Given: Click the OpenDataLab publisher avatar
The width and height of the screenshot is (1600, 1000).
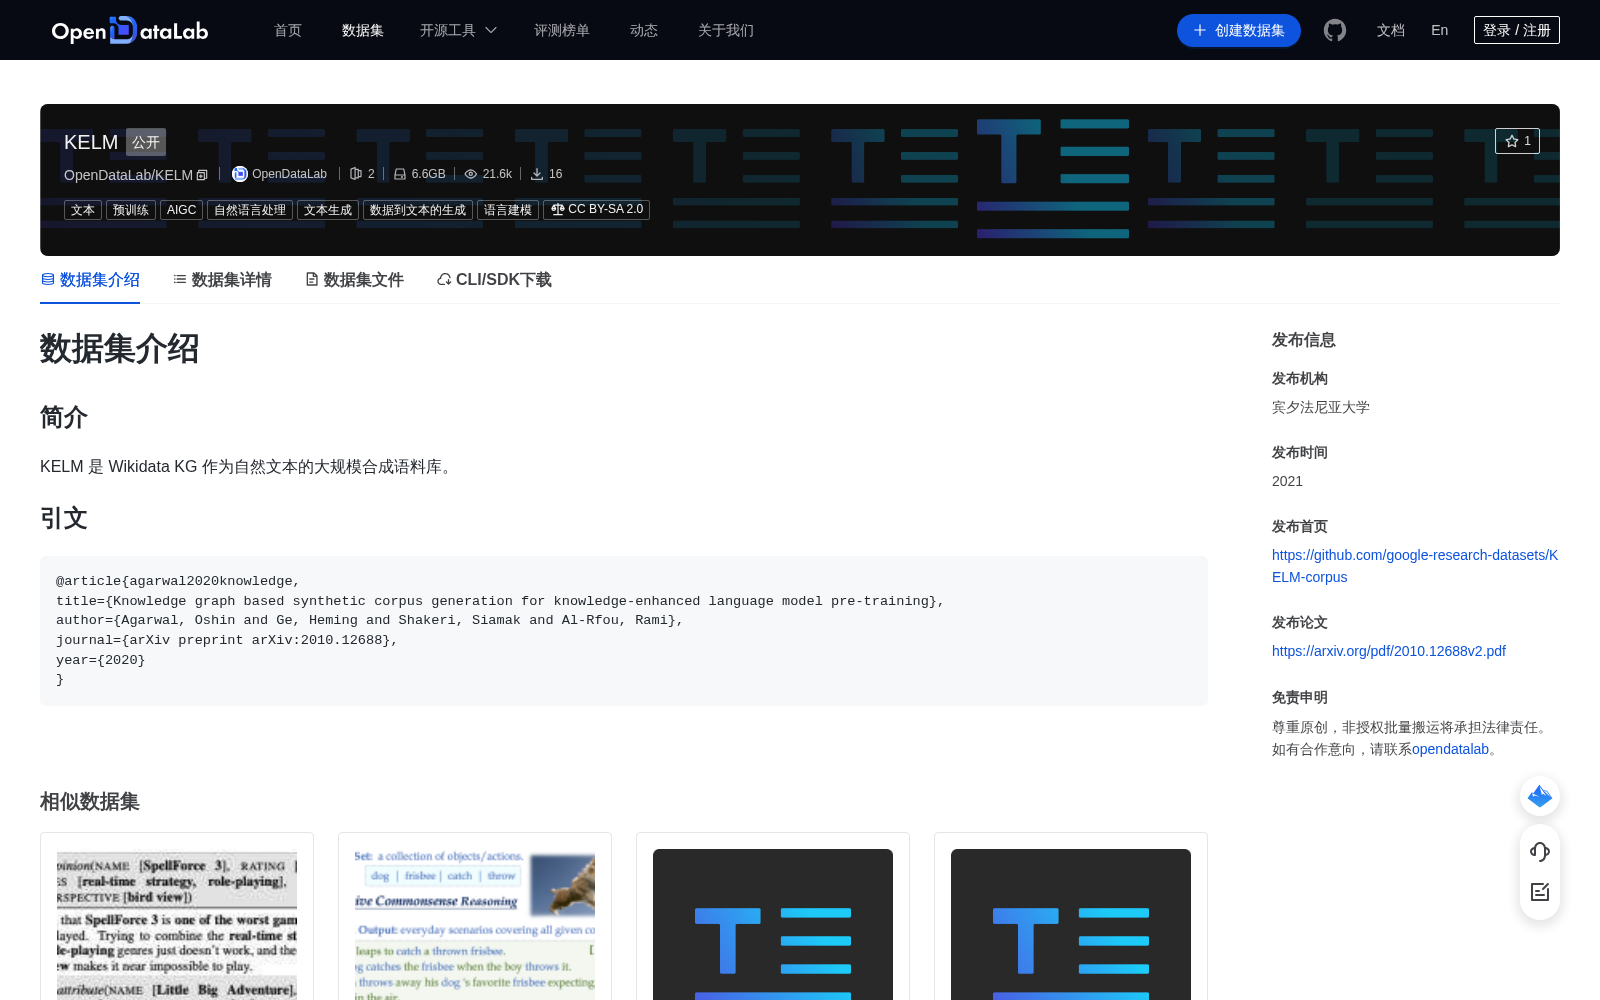Looking at the screenshot, I should (x=240, y=174).
